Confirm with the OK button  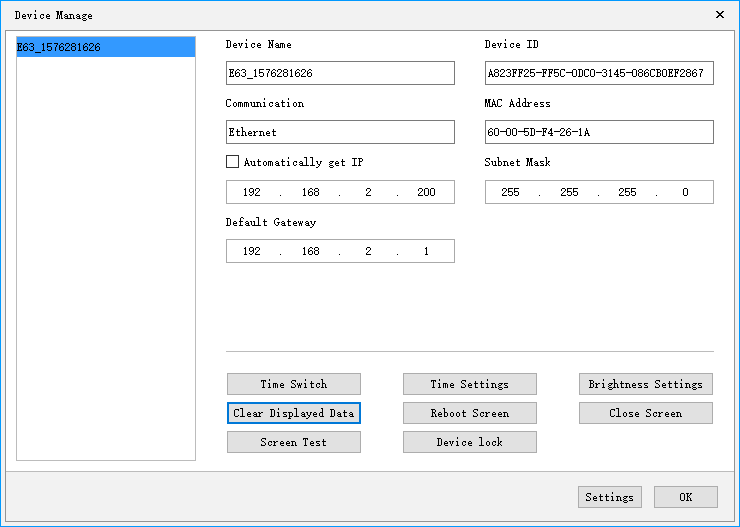[686, 497]
